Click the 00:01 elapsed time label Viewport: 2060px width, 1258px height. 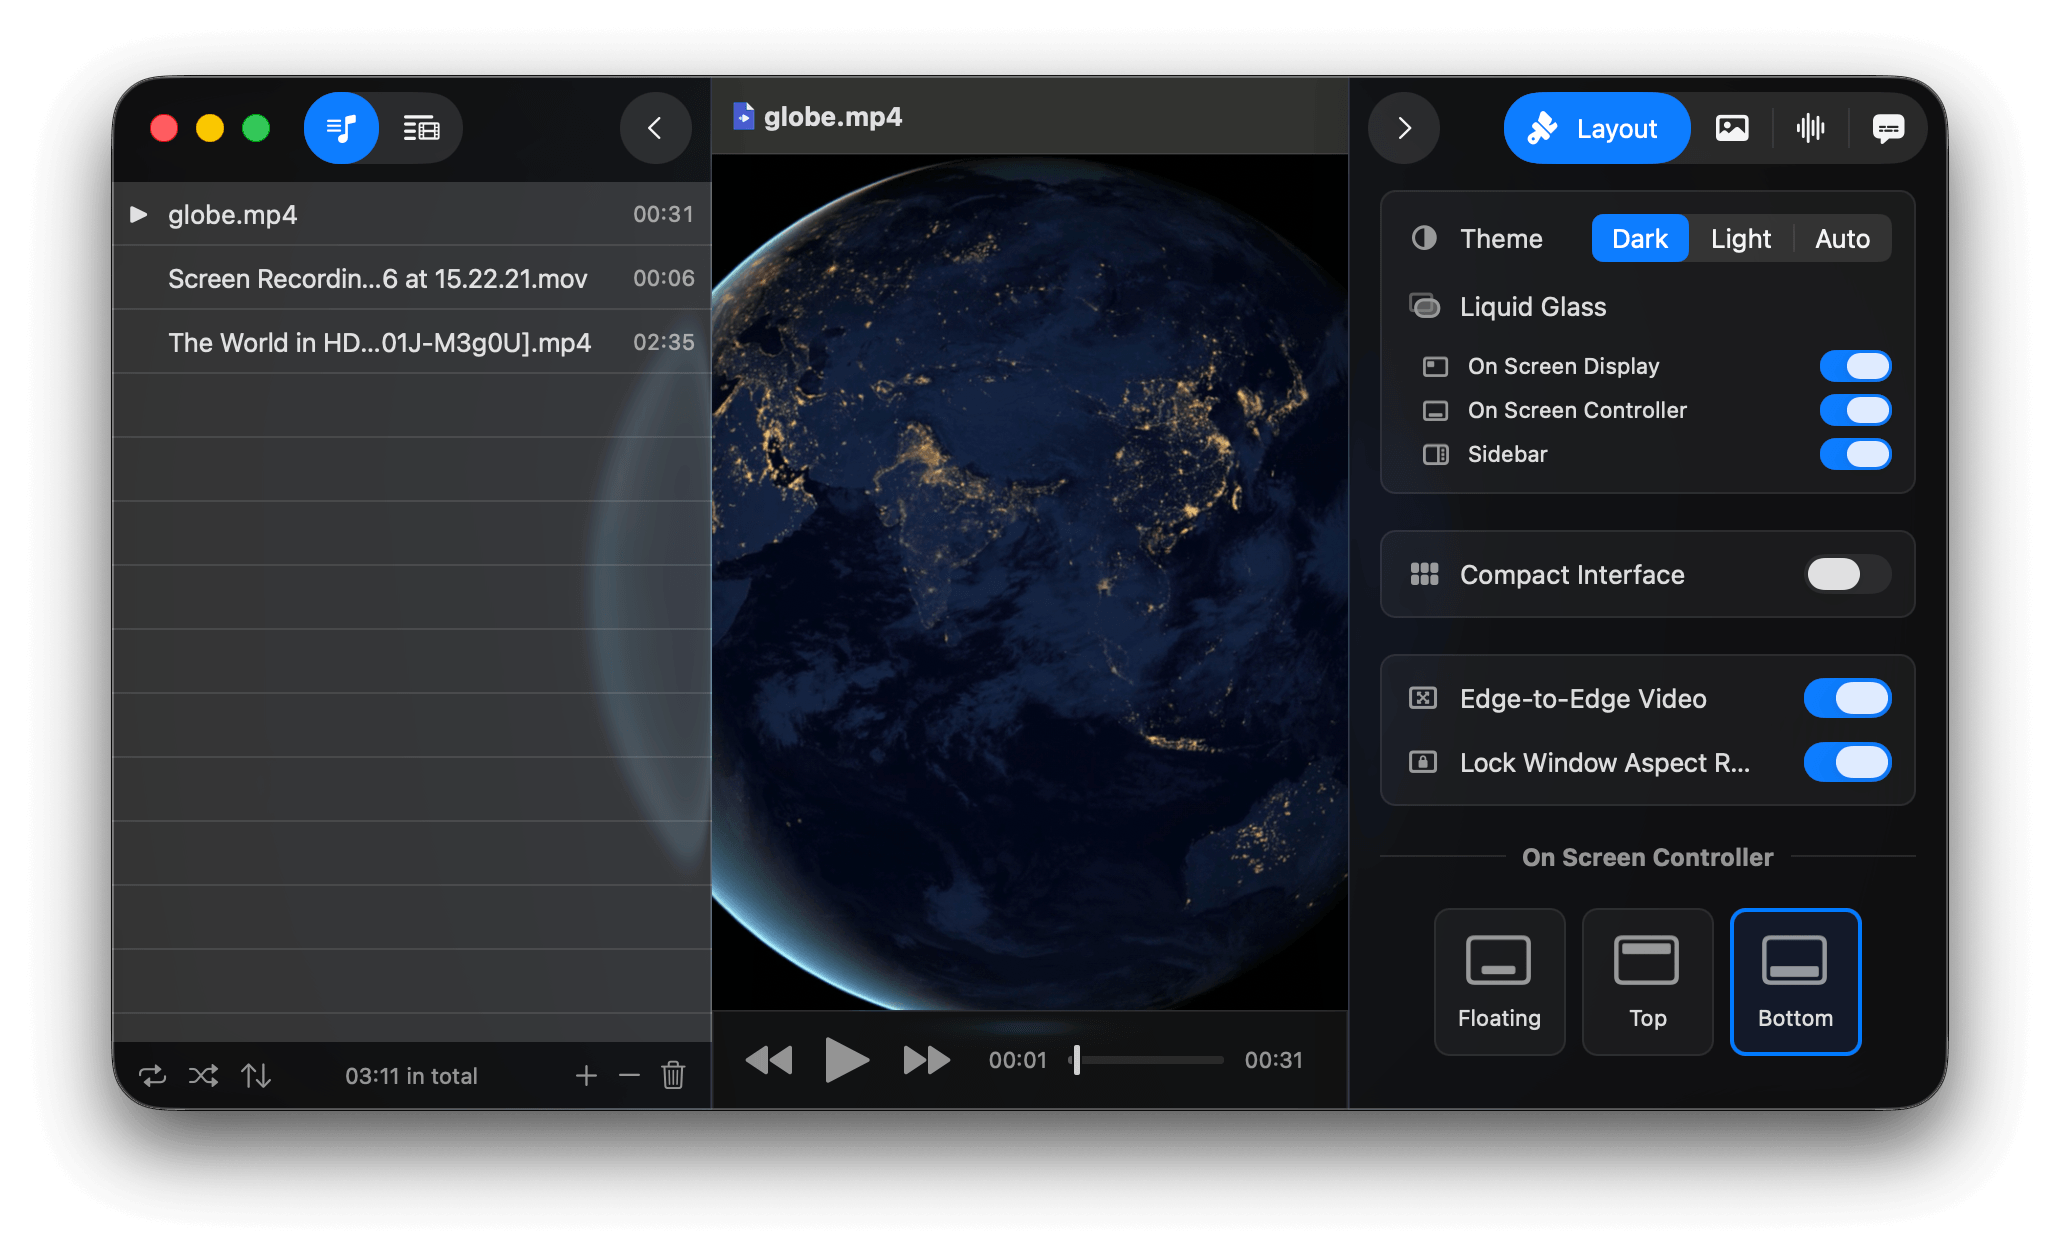(x=1017, y=1060)
